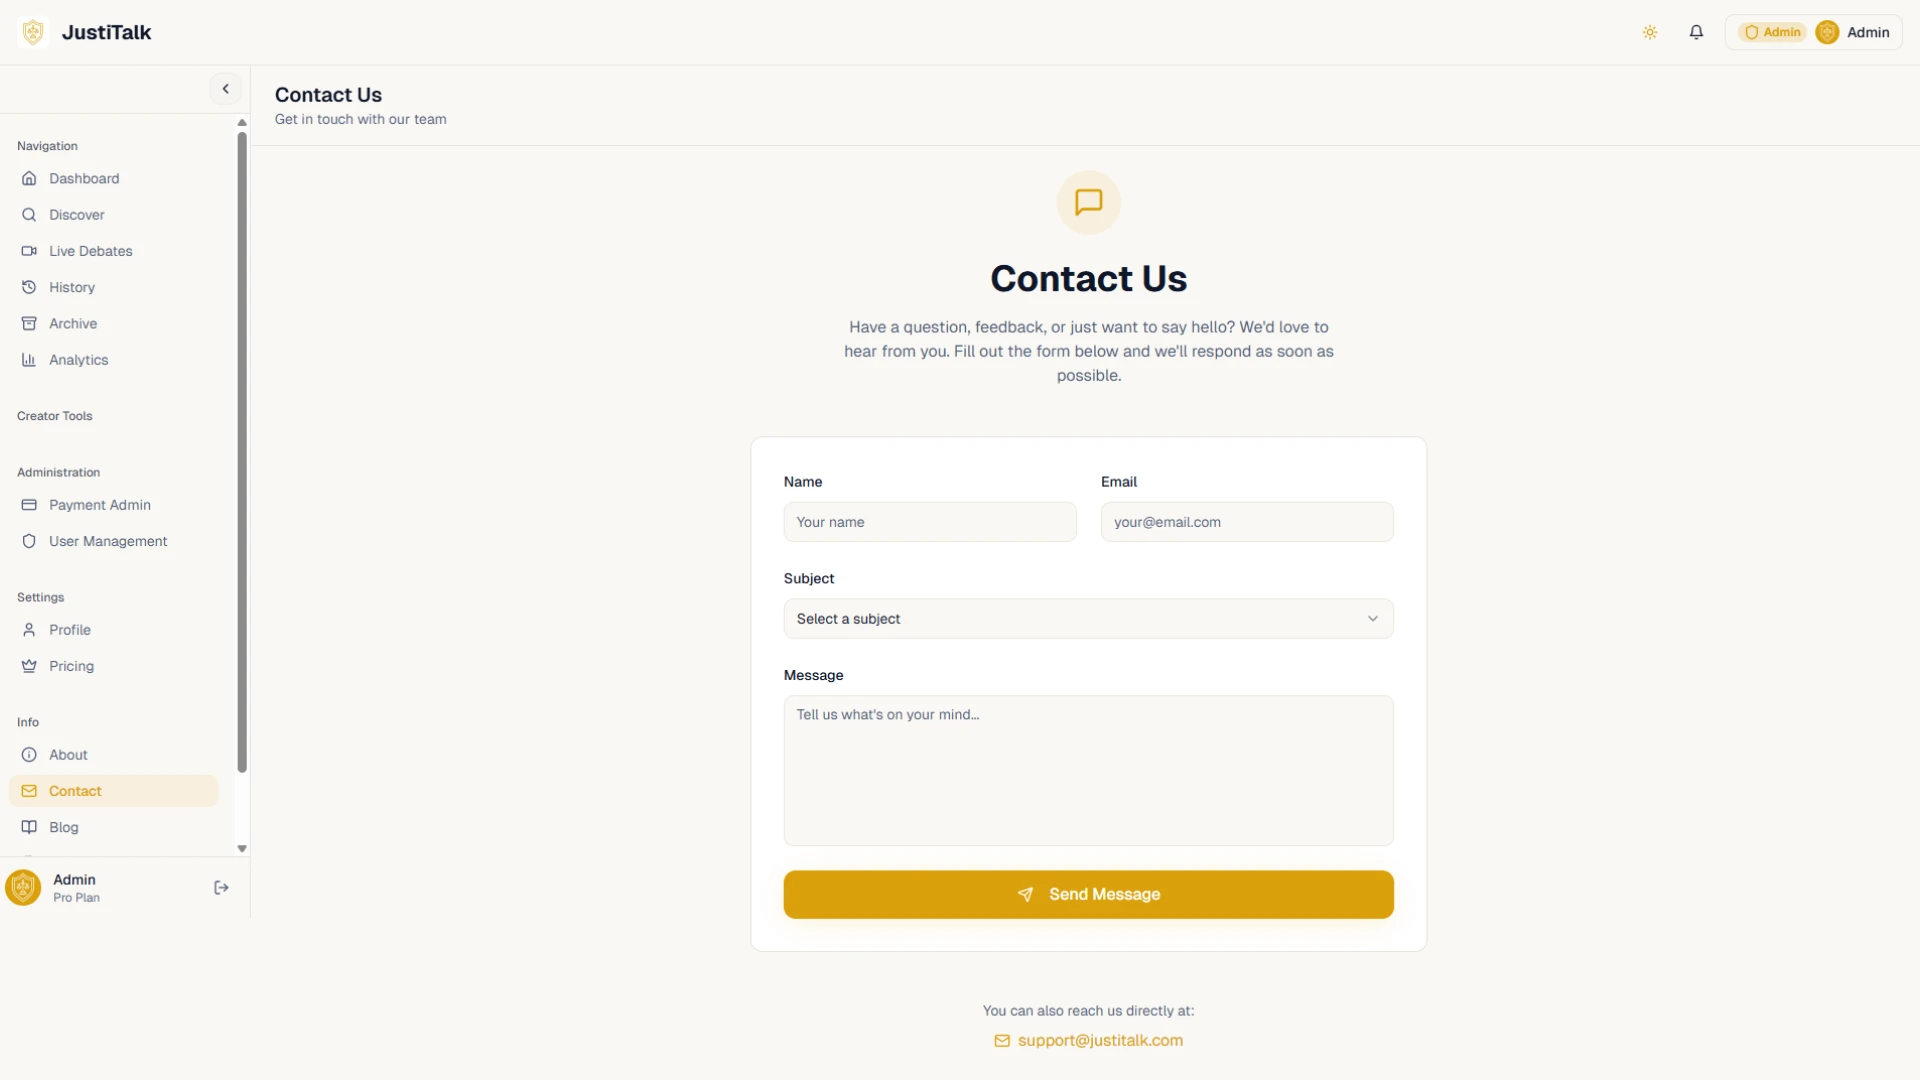Click the logout icon beside Admin Pro Plan

(x=222, y=888)
